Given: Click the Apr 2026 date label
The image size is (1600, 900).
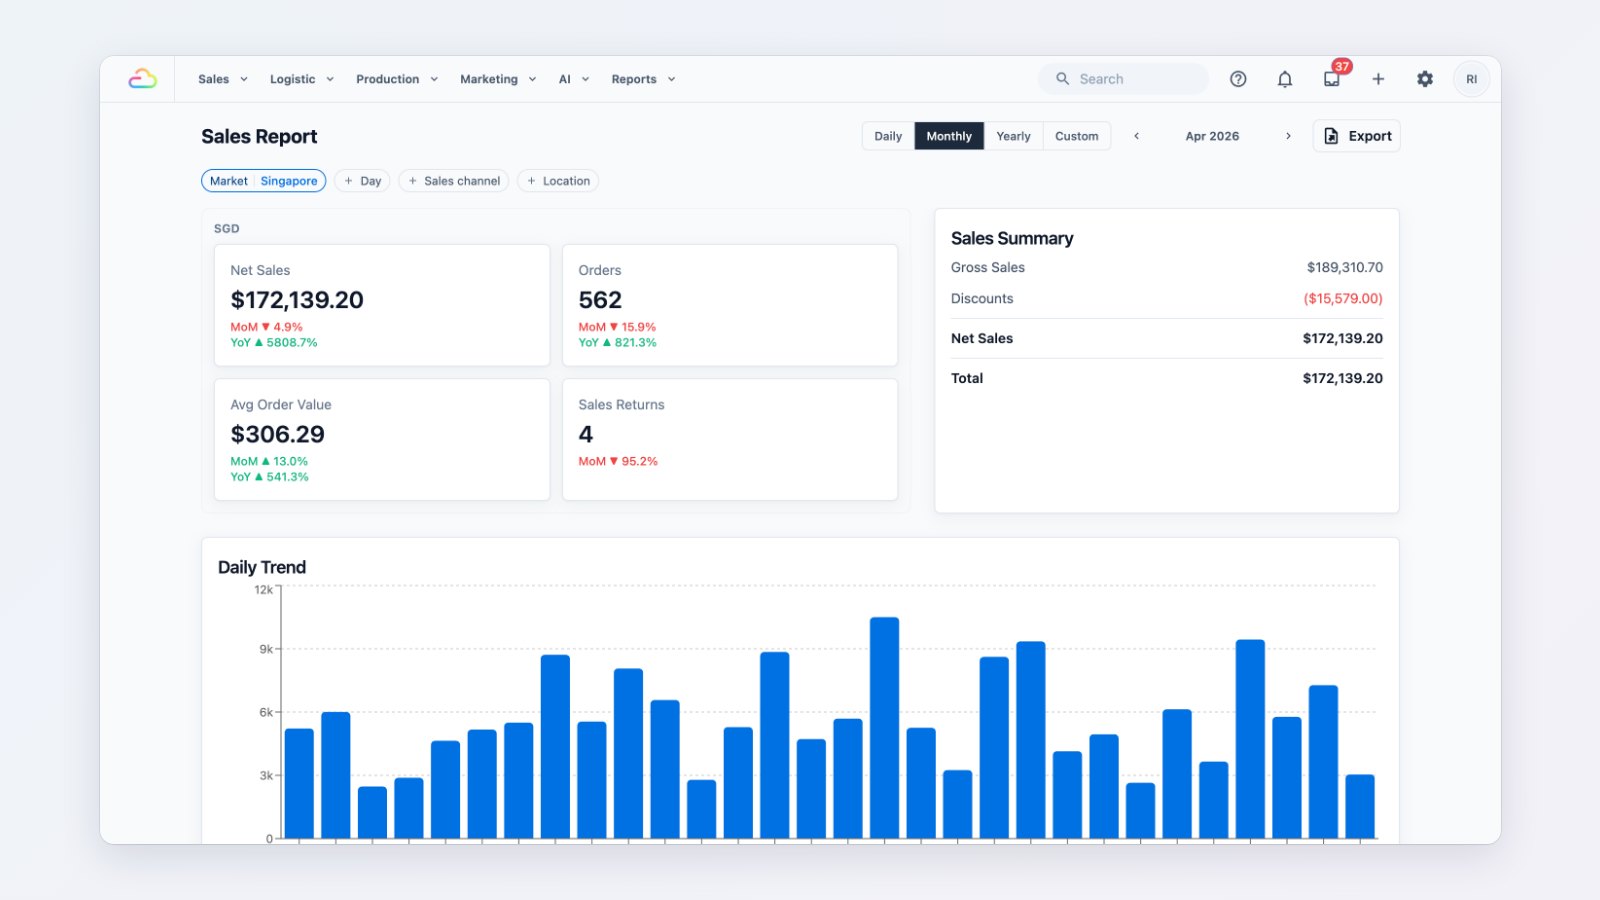Looking at the screenshot, I should (x=1212, y=136).
